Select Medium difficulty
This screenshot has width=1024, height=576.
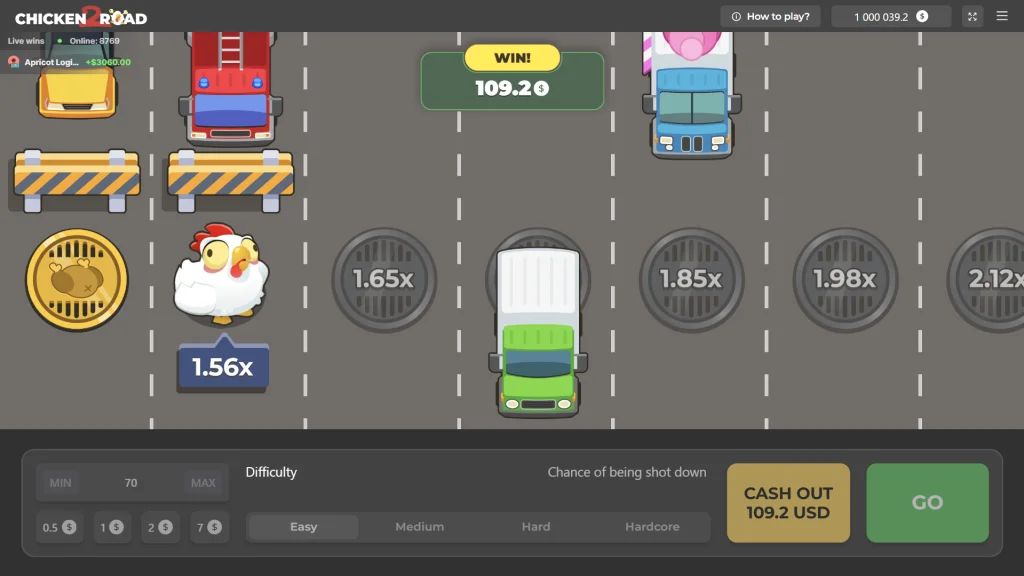[419, 527]
